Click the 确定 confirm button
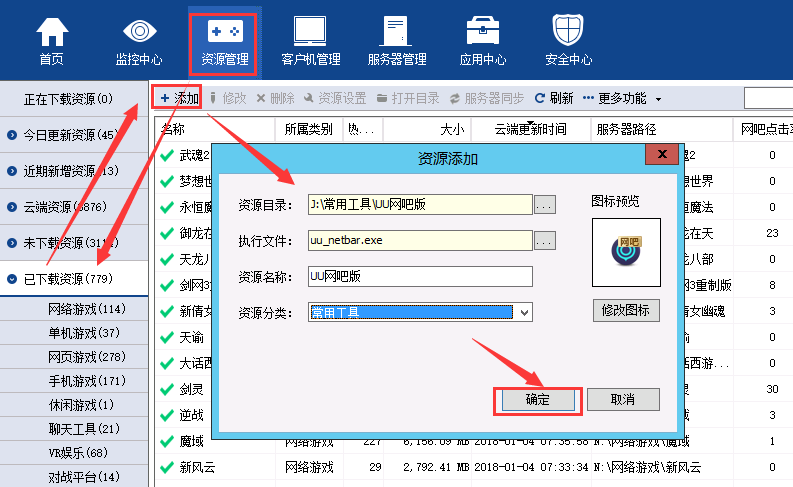Viewport: 793px width, 487px height. (x=537, y=399)
